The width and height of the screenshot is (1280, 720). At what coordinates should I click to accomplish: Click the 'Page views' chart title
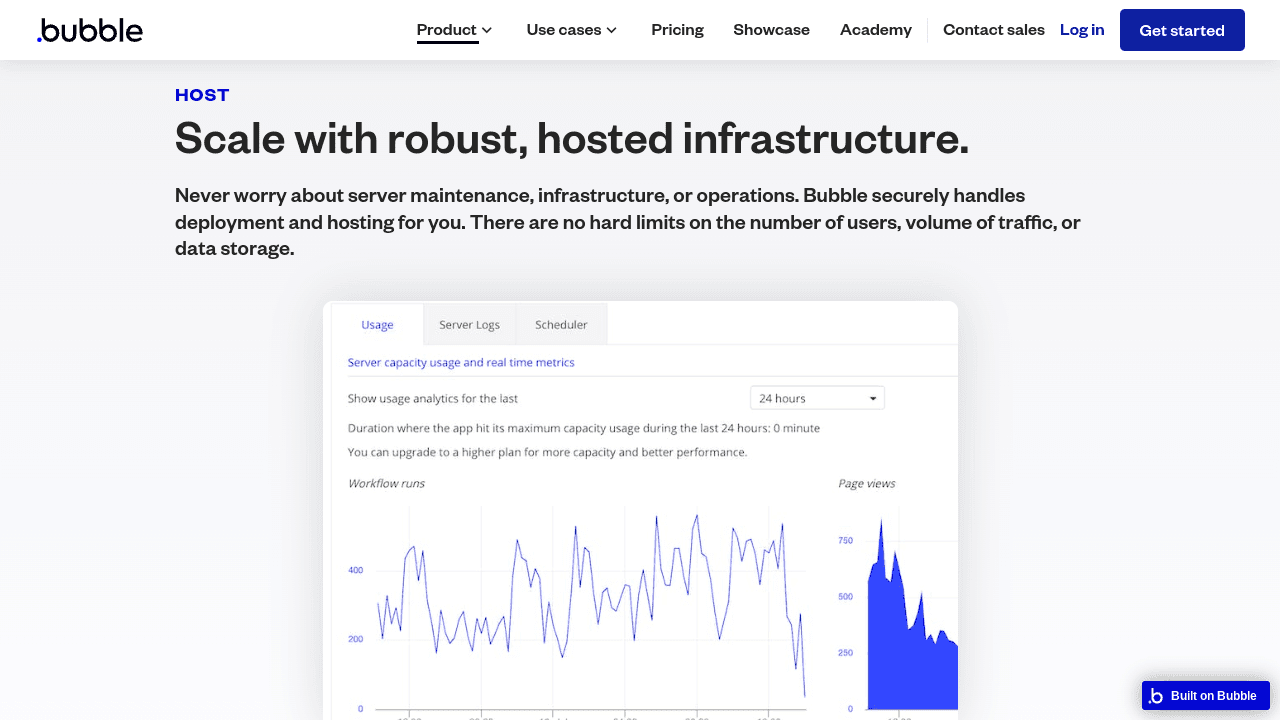coord(866,483)
